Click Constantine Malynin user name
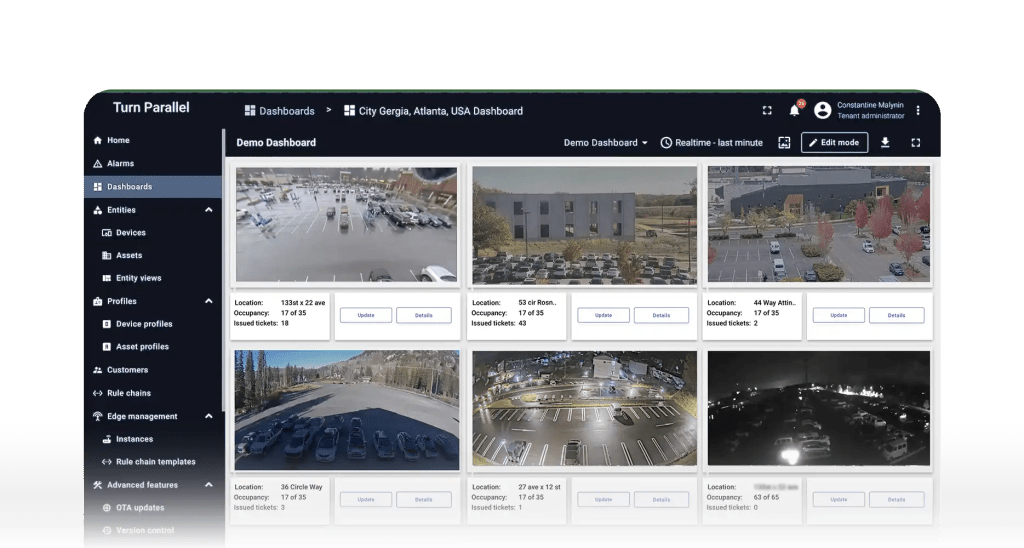The width and height of the screenshot is (1024, 548). [x=871, y=105]
